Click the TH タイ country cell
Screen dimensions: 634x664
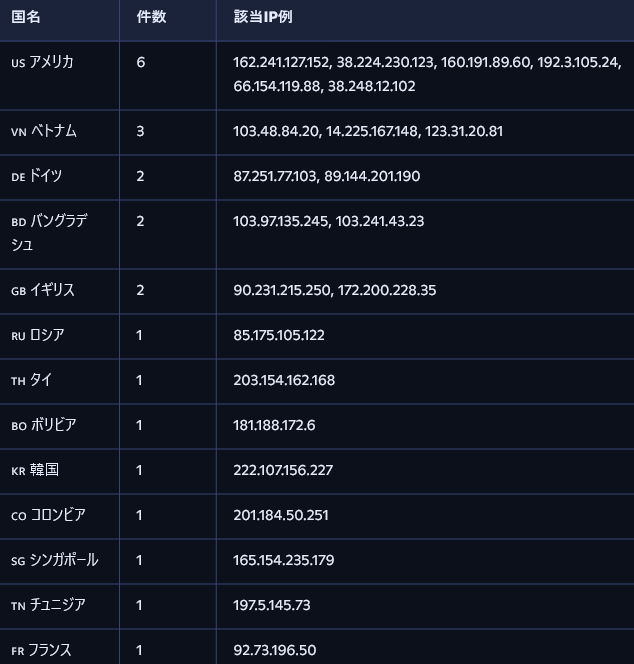32,380
